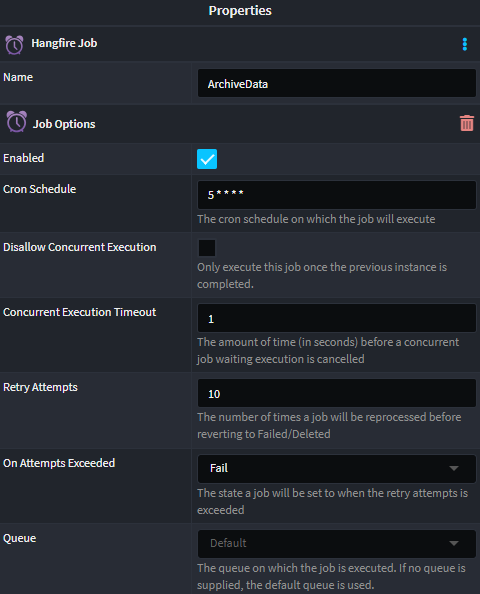The image size is (480, 594).
Task: Click the Cron Schedule input field
Action: click(336, 195)
